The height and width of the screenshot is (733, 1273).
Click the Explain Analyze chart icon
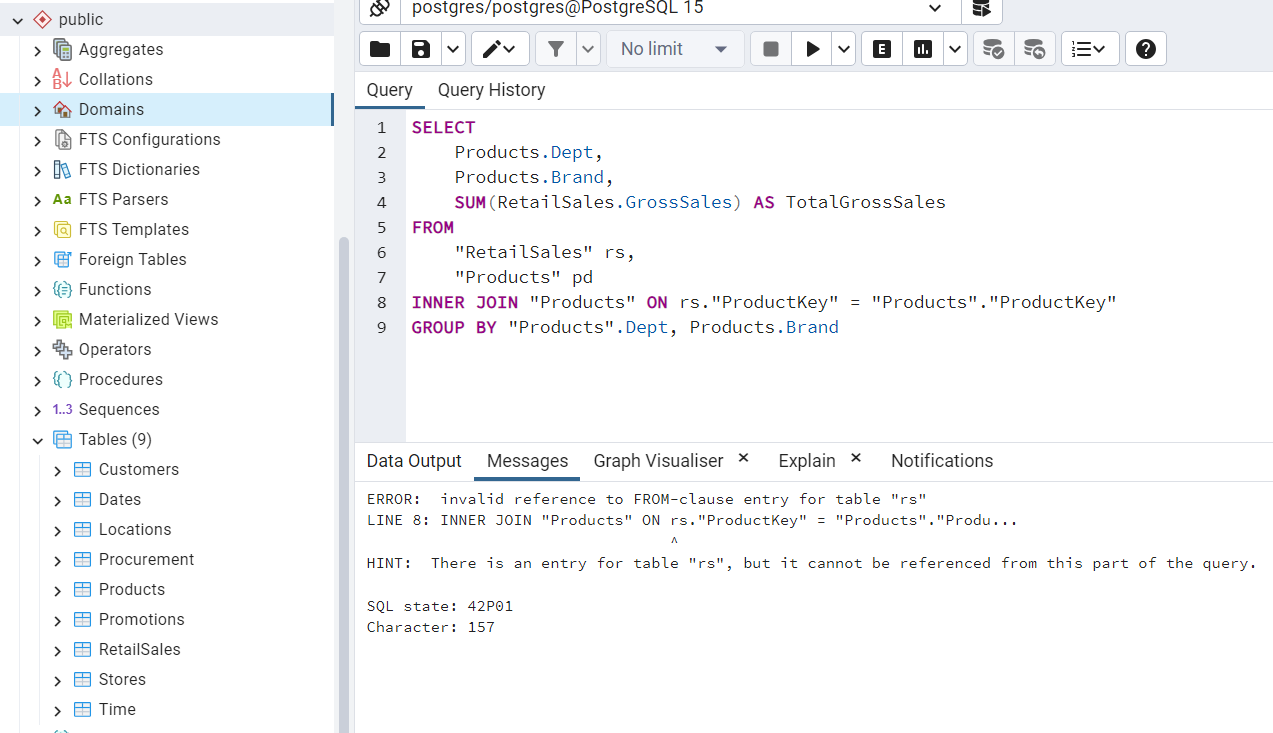pos(923,49)
